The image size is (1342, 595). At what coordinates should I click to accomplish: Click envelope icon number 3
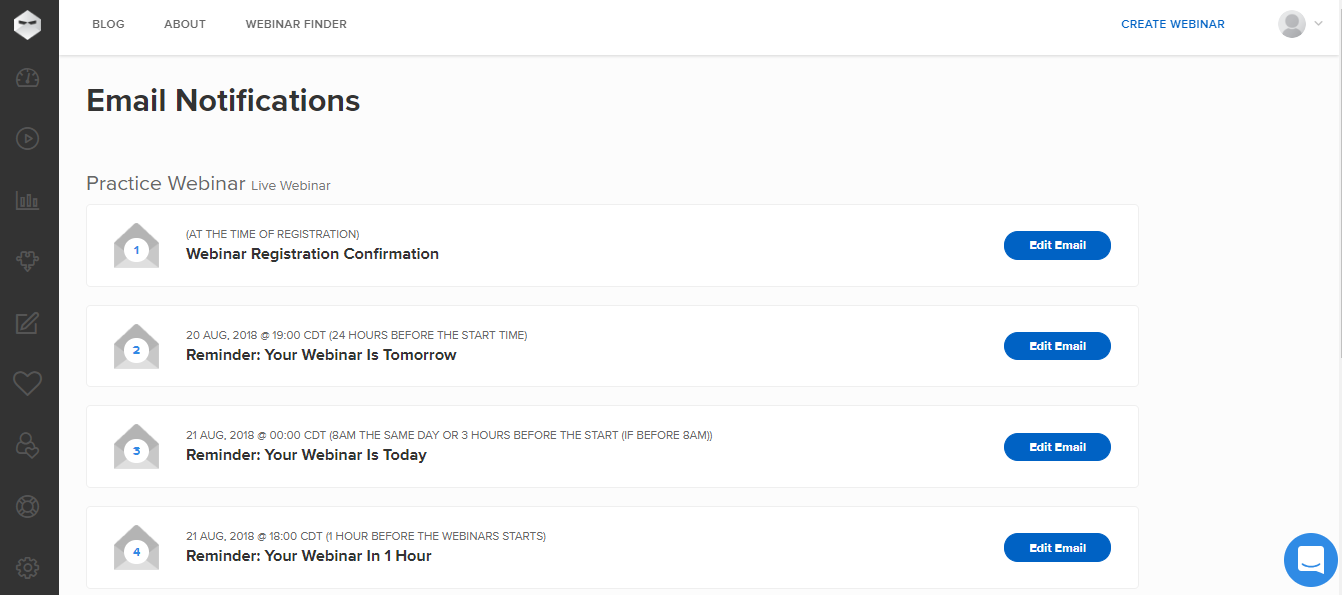[137, 447]
